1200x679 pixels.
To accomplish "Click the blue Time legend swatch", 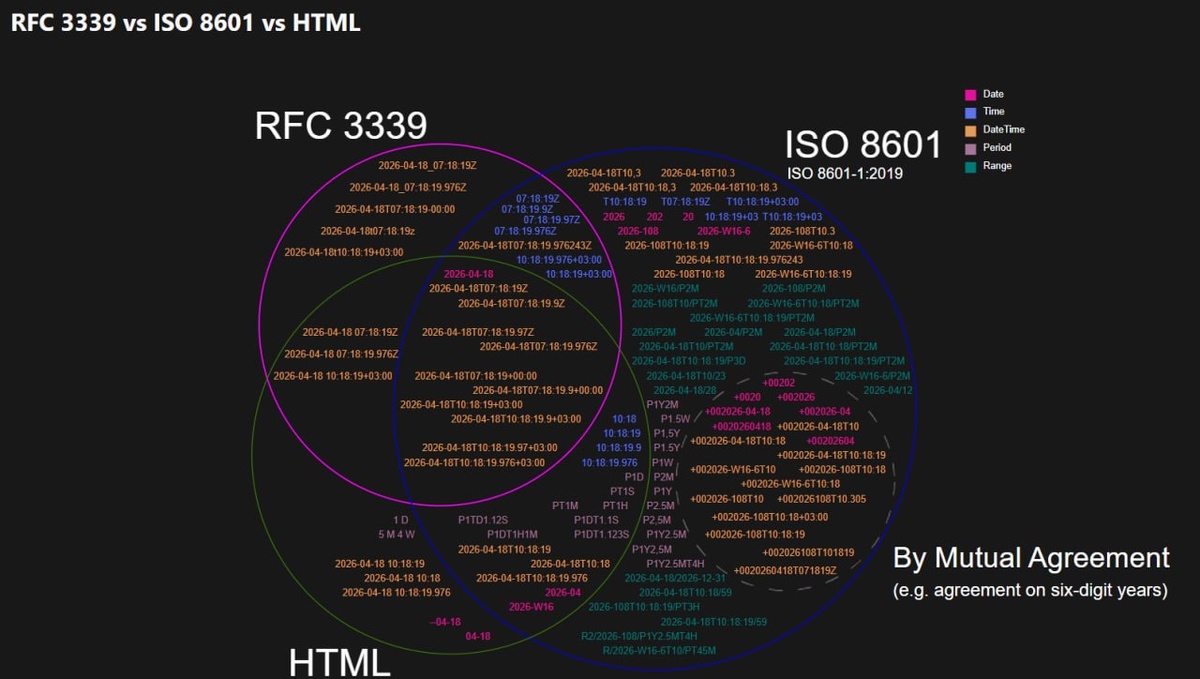I will pos(970,113).
